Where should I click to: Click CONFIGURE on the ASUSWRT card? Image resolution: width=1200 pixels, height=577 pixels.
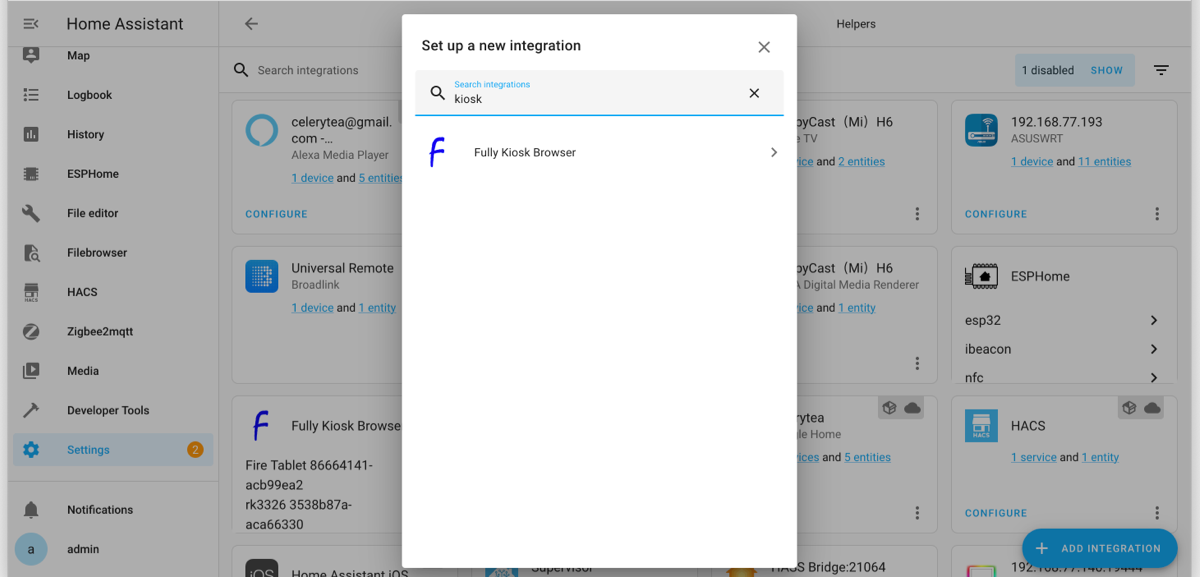coord(996,214)
